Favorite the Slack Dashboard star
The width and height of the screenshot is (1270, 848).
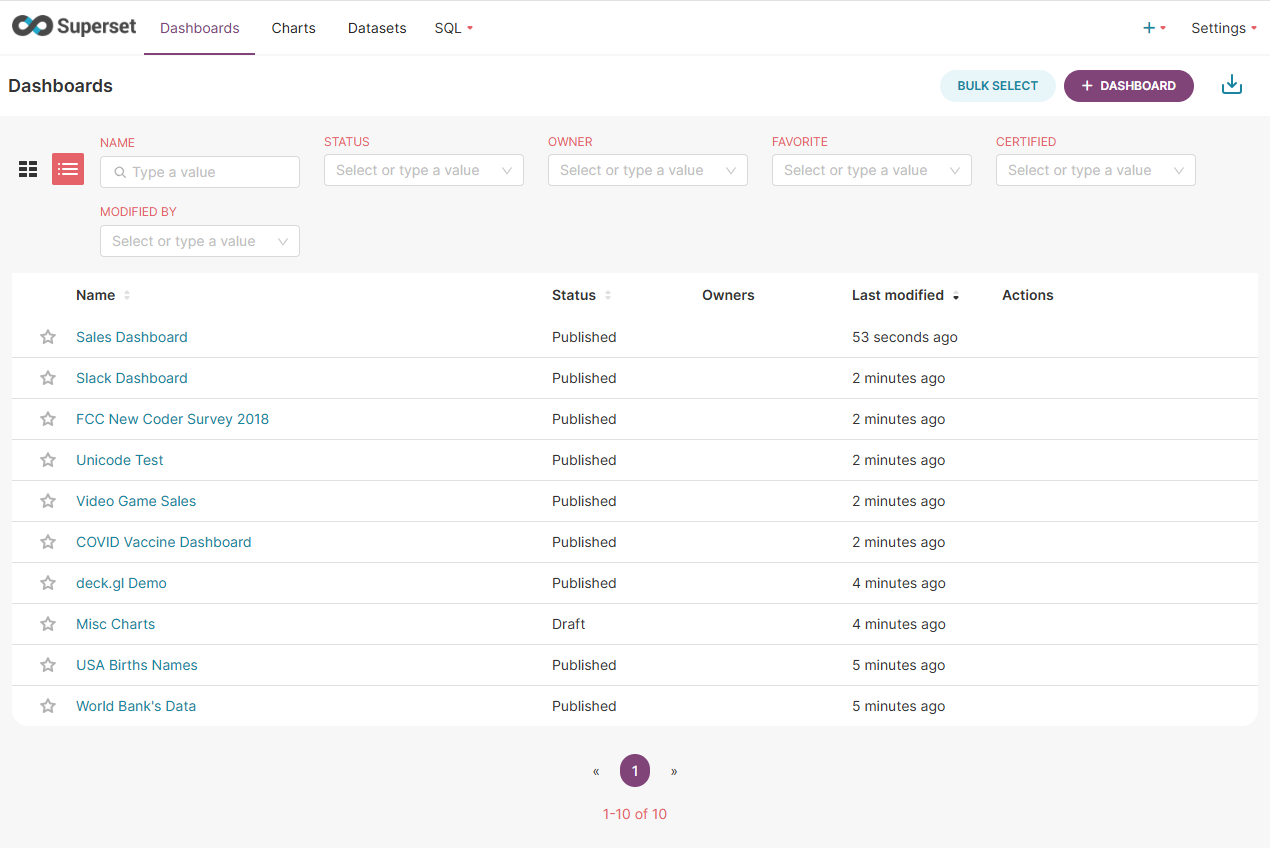click(48, 378)
